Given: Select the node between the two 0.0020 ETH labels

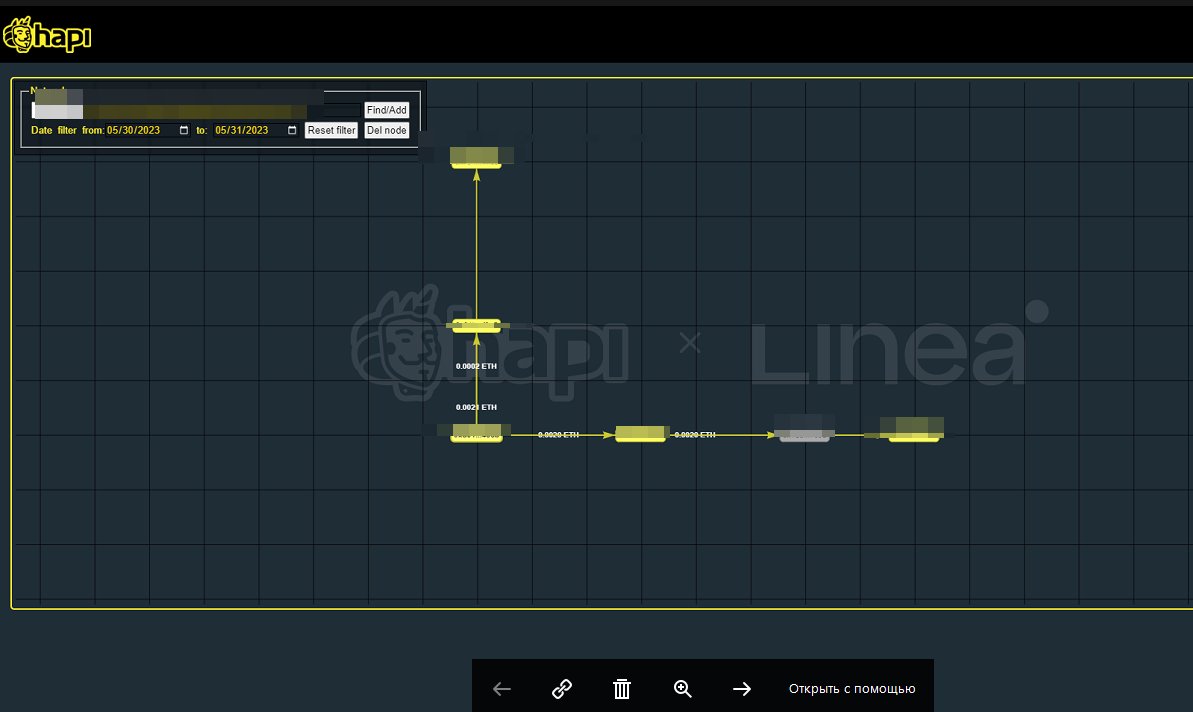Looking at the screenshot, I should click(641, 434).
